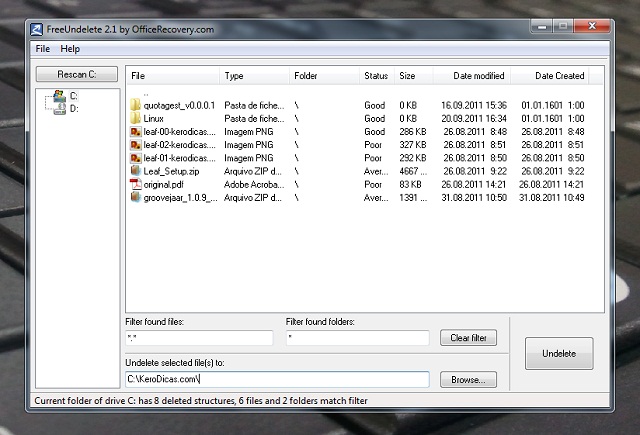This screenshot has height=435, width=640.
Task: Click Adobe Acroba... type cell
Action: (x=254, y=184)
